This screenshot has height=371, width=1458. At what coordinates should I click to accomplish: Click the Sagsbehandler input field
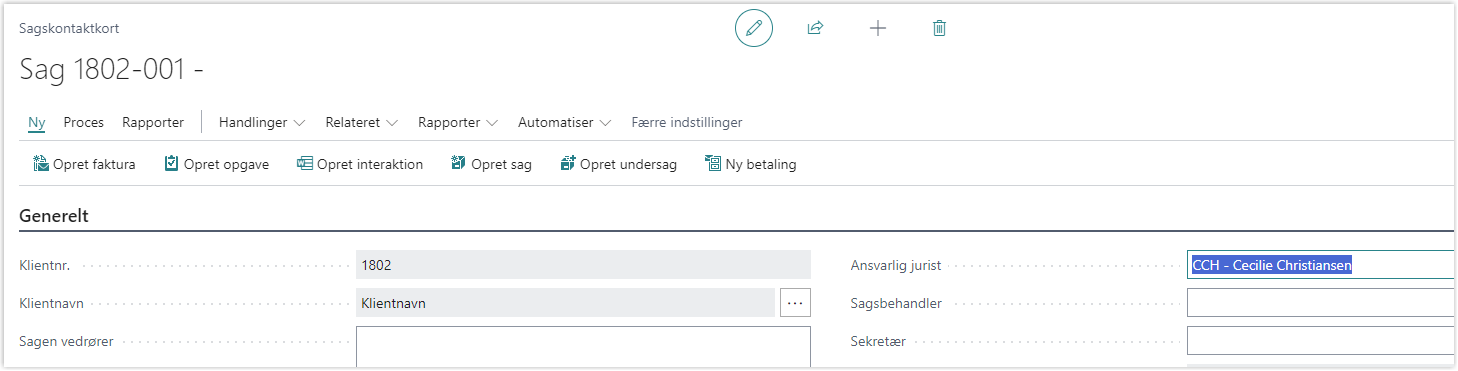pos(1321,303)
